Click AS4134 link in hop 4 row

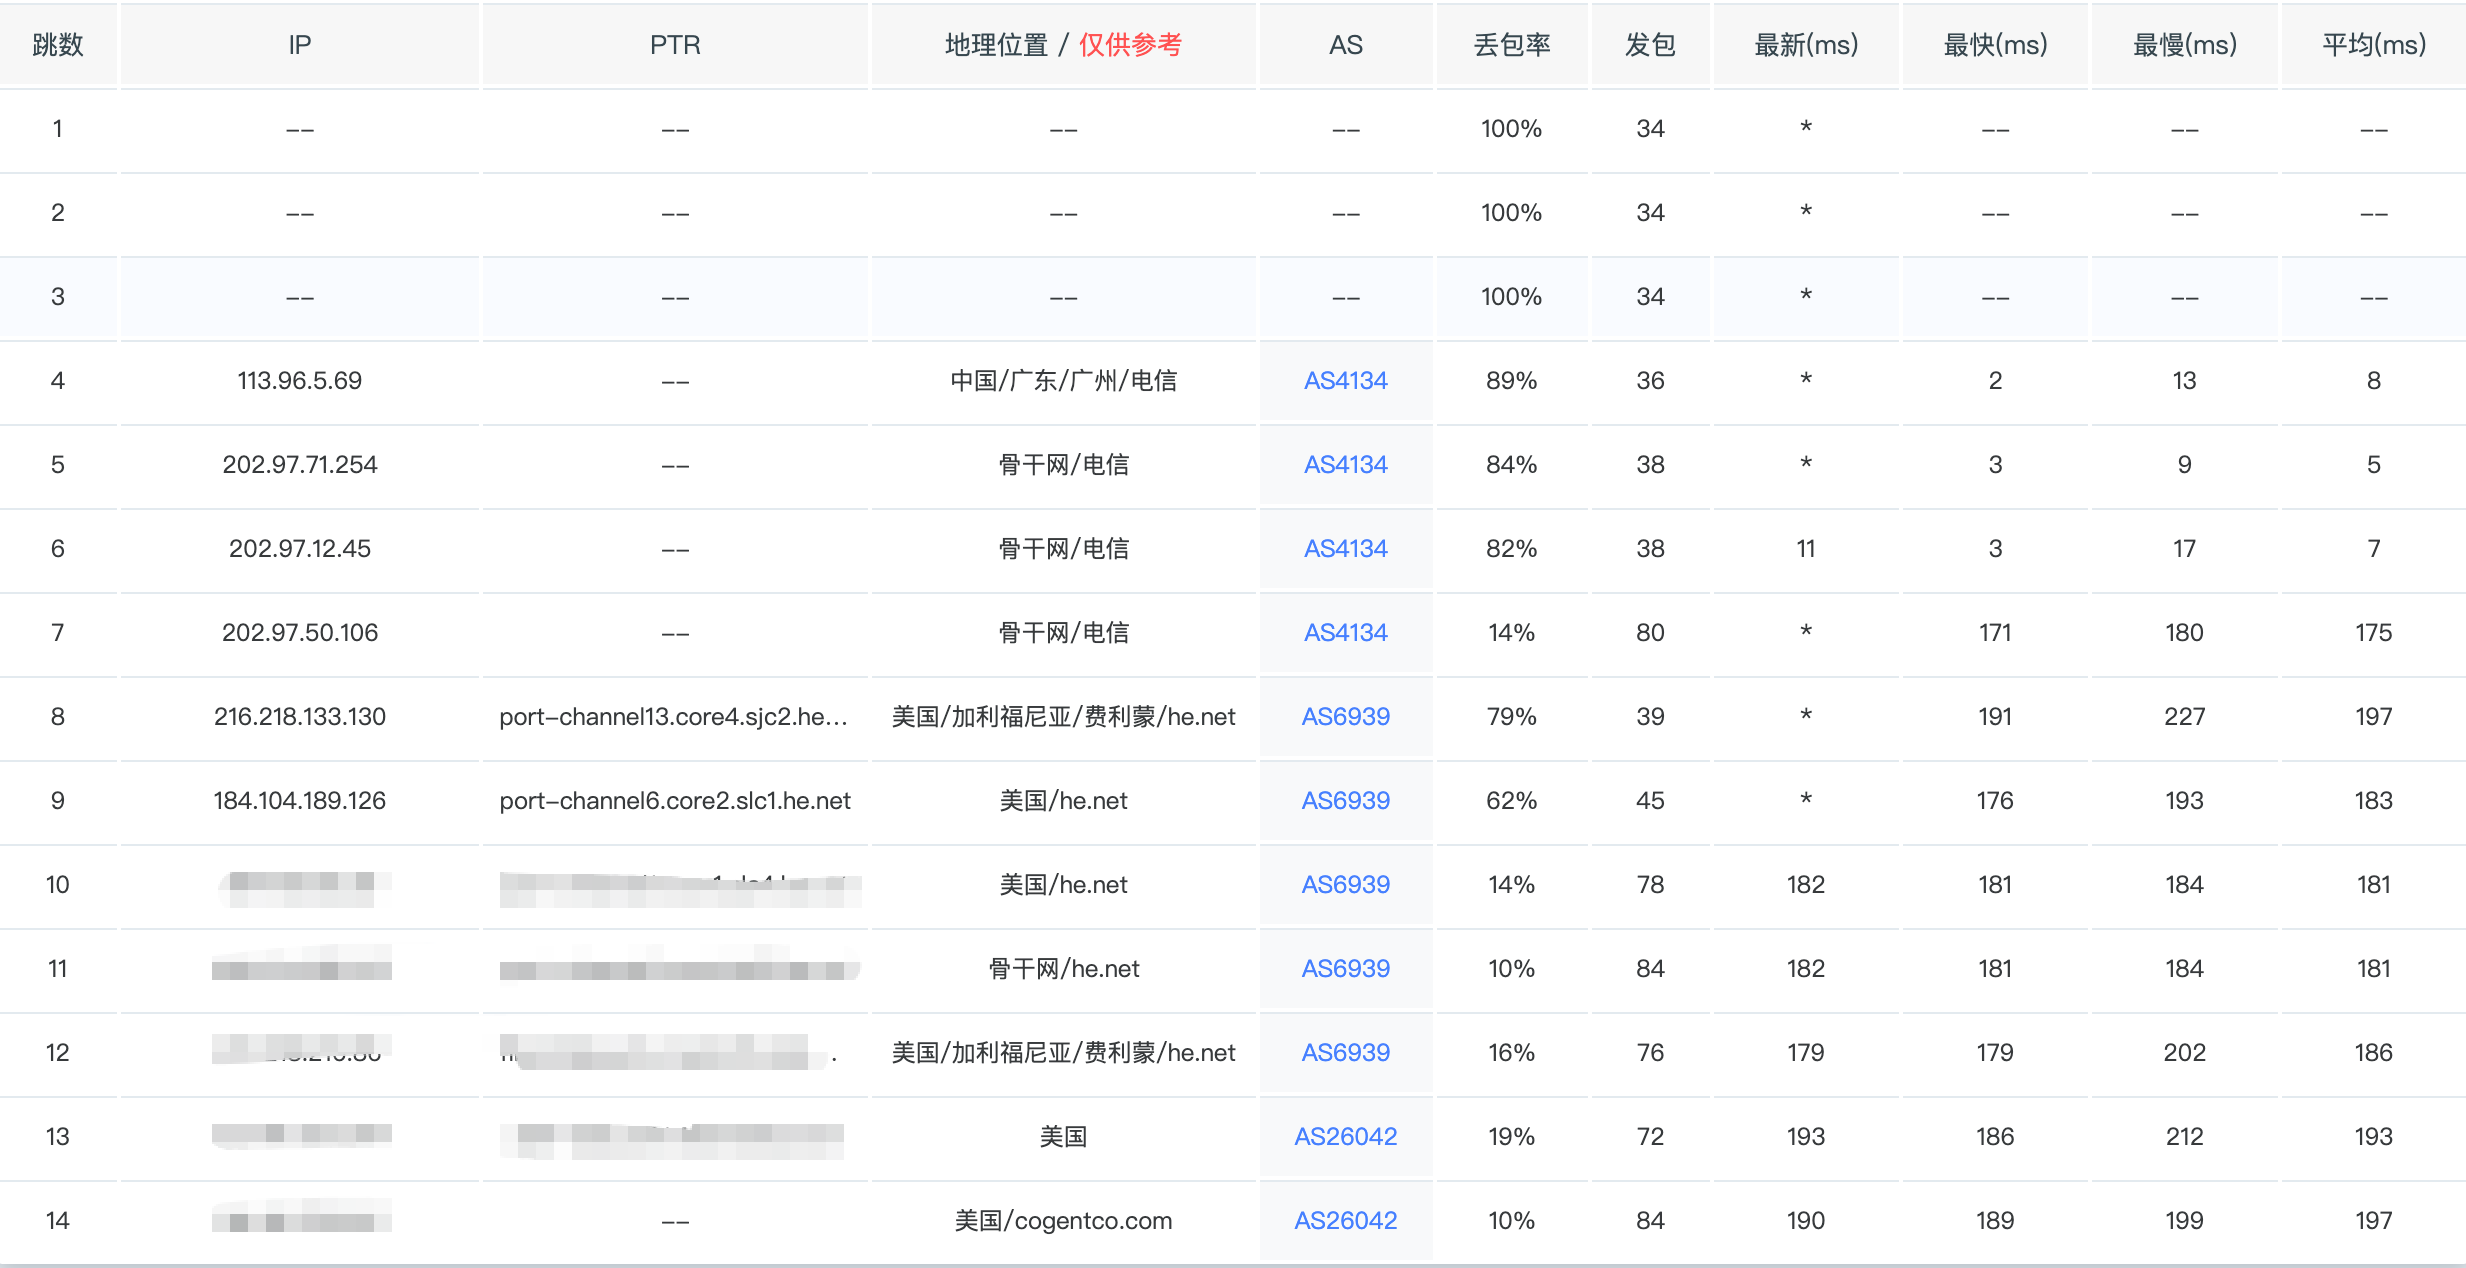pyautogui.click(x=1345, y=381)
